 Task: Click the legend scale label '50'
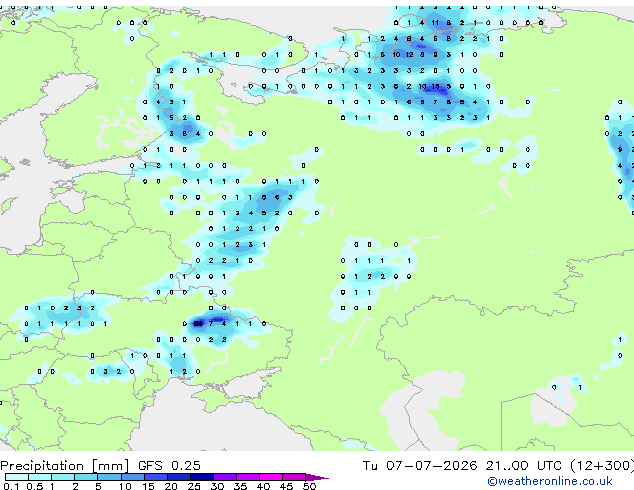[x=309, y=486]
